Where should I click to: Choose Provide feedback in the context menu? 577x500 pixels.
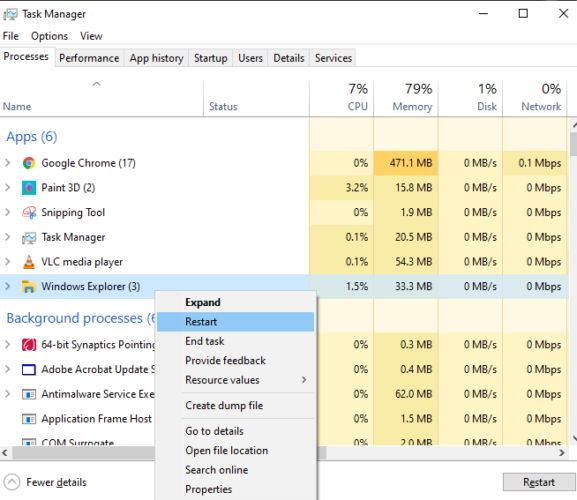pyautogui.click(x=236, y=361)
